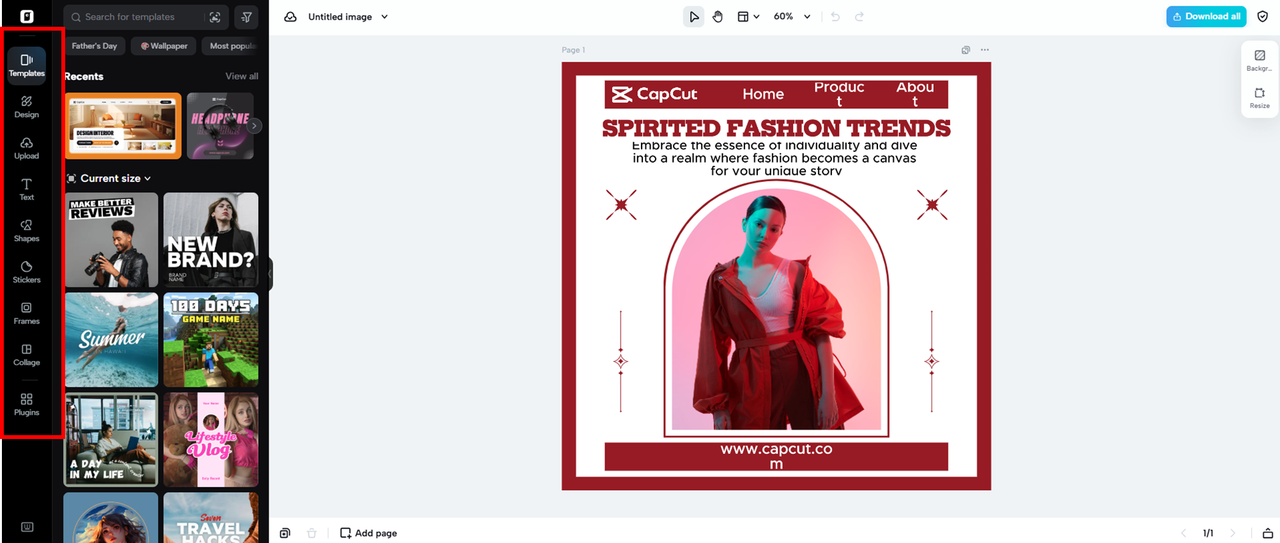This screenshot has width=1280, height=543.
Task: Expand the Current size dropdown
Action: tap(109, 178)
